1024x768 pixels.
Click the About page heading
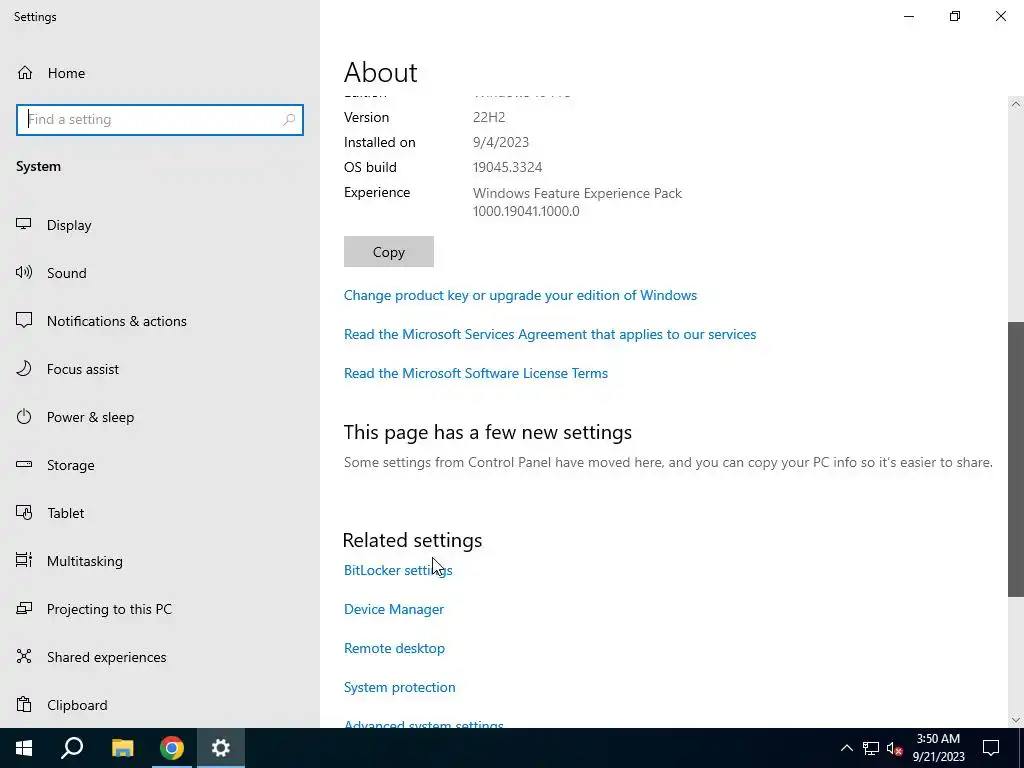point(381,72)
